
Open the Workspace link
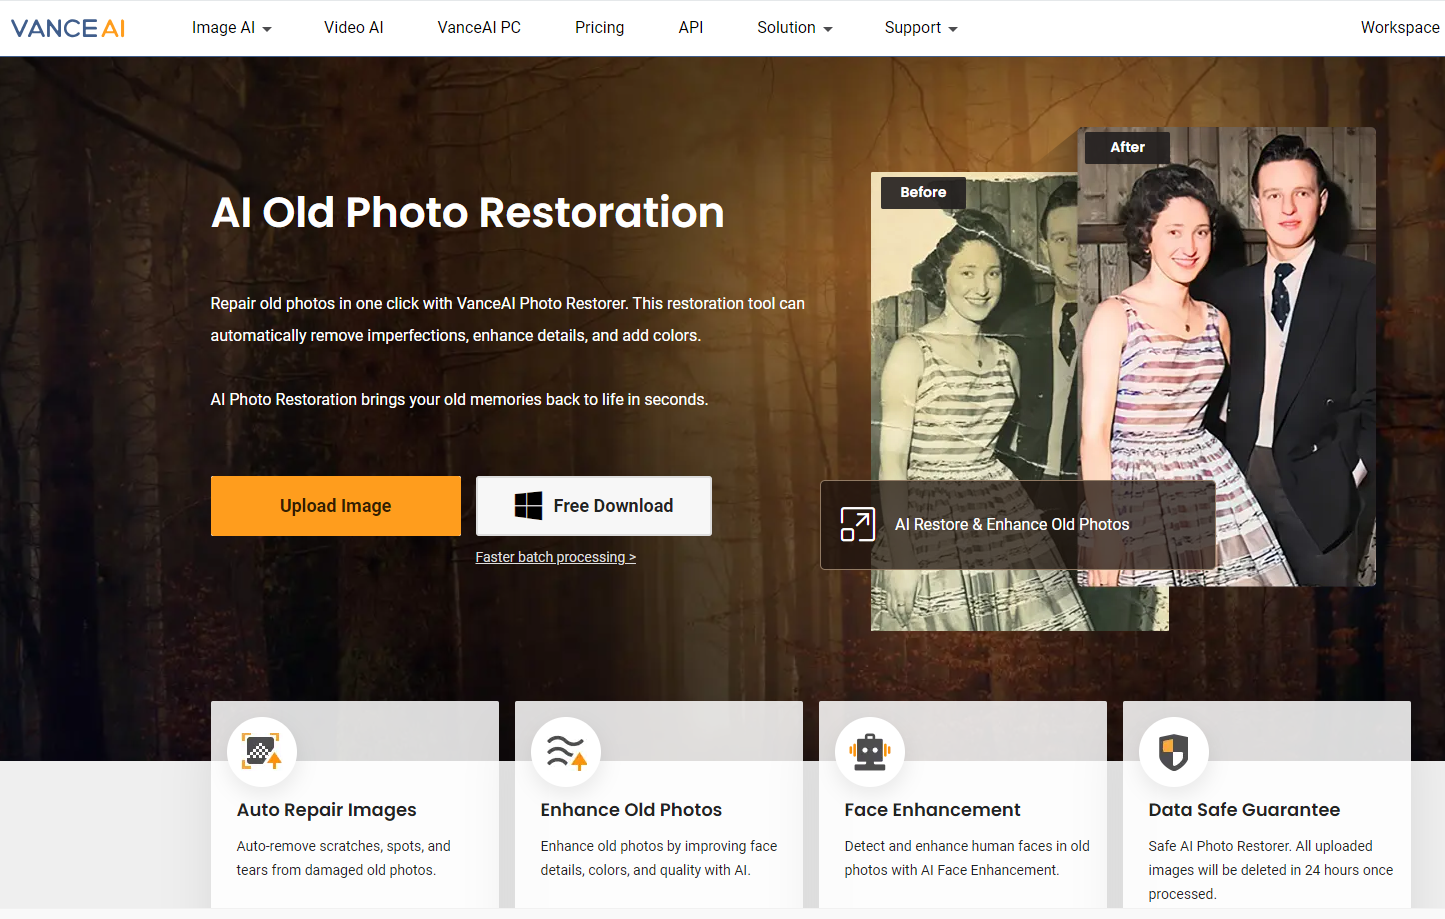pos(1400,28)
